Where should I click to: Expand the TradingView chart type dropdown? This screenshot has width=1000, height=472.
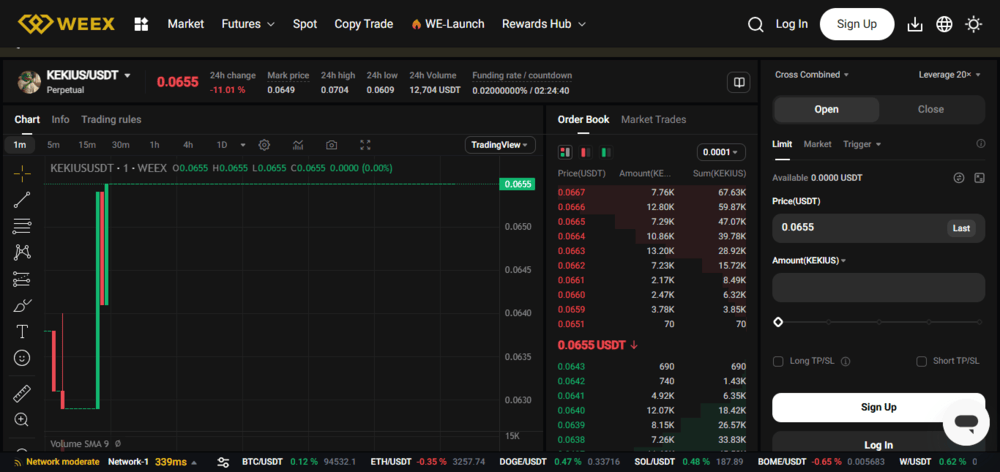tap(500, 145)
